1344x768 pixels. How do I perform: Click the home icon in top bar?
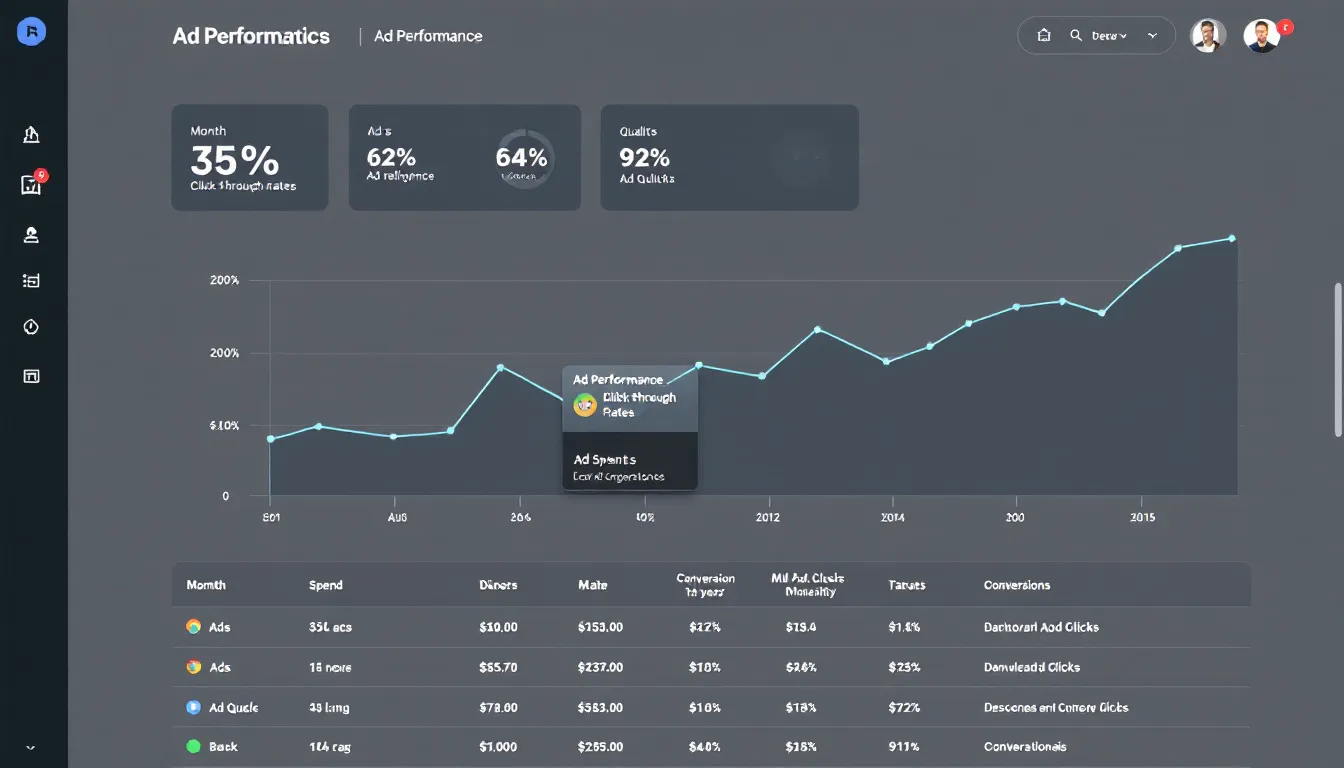[x=1044, y=35]
